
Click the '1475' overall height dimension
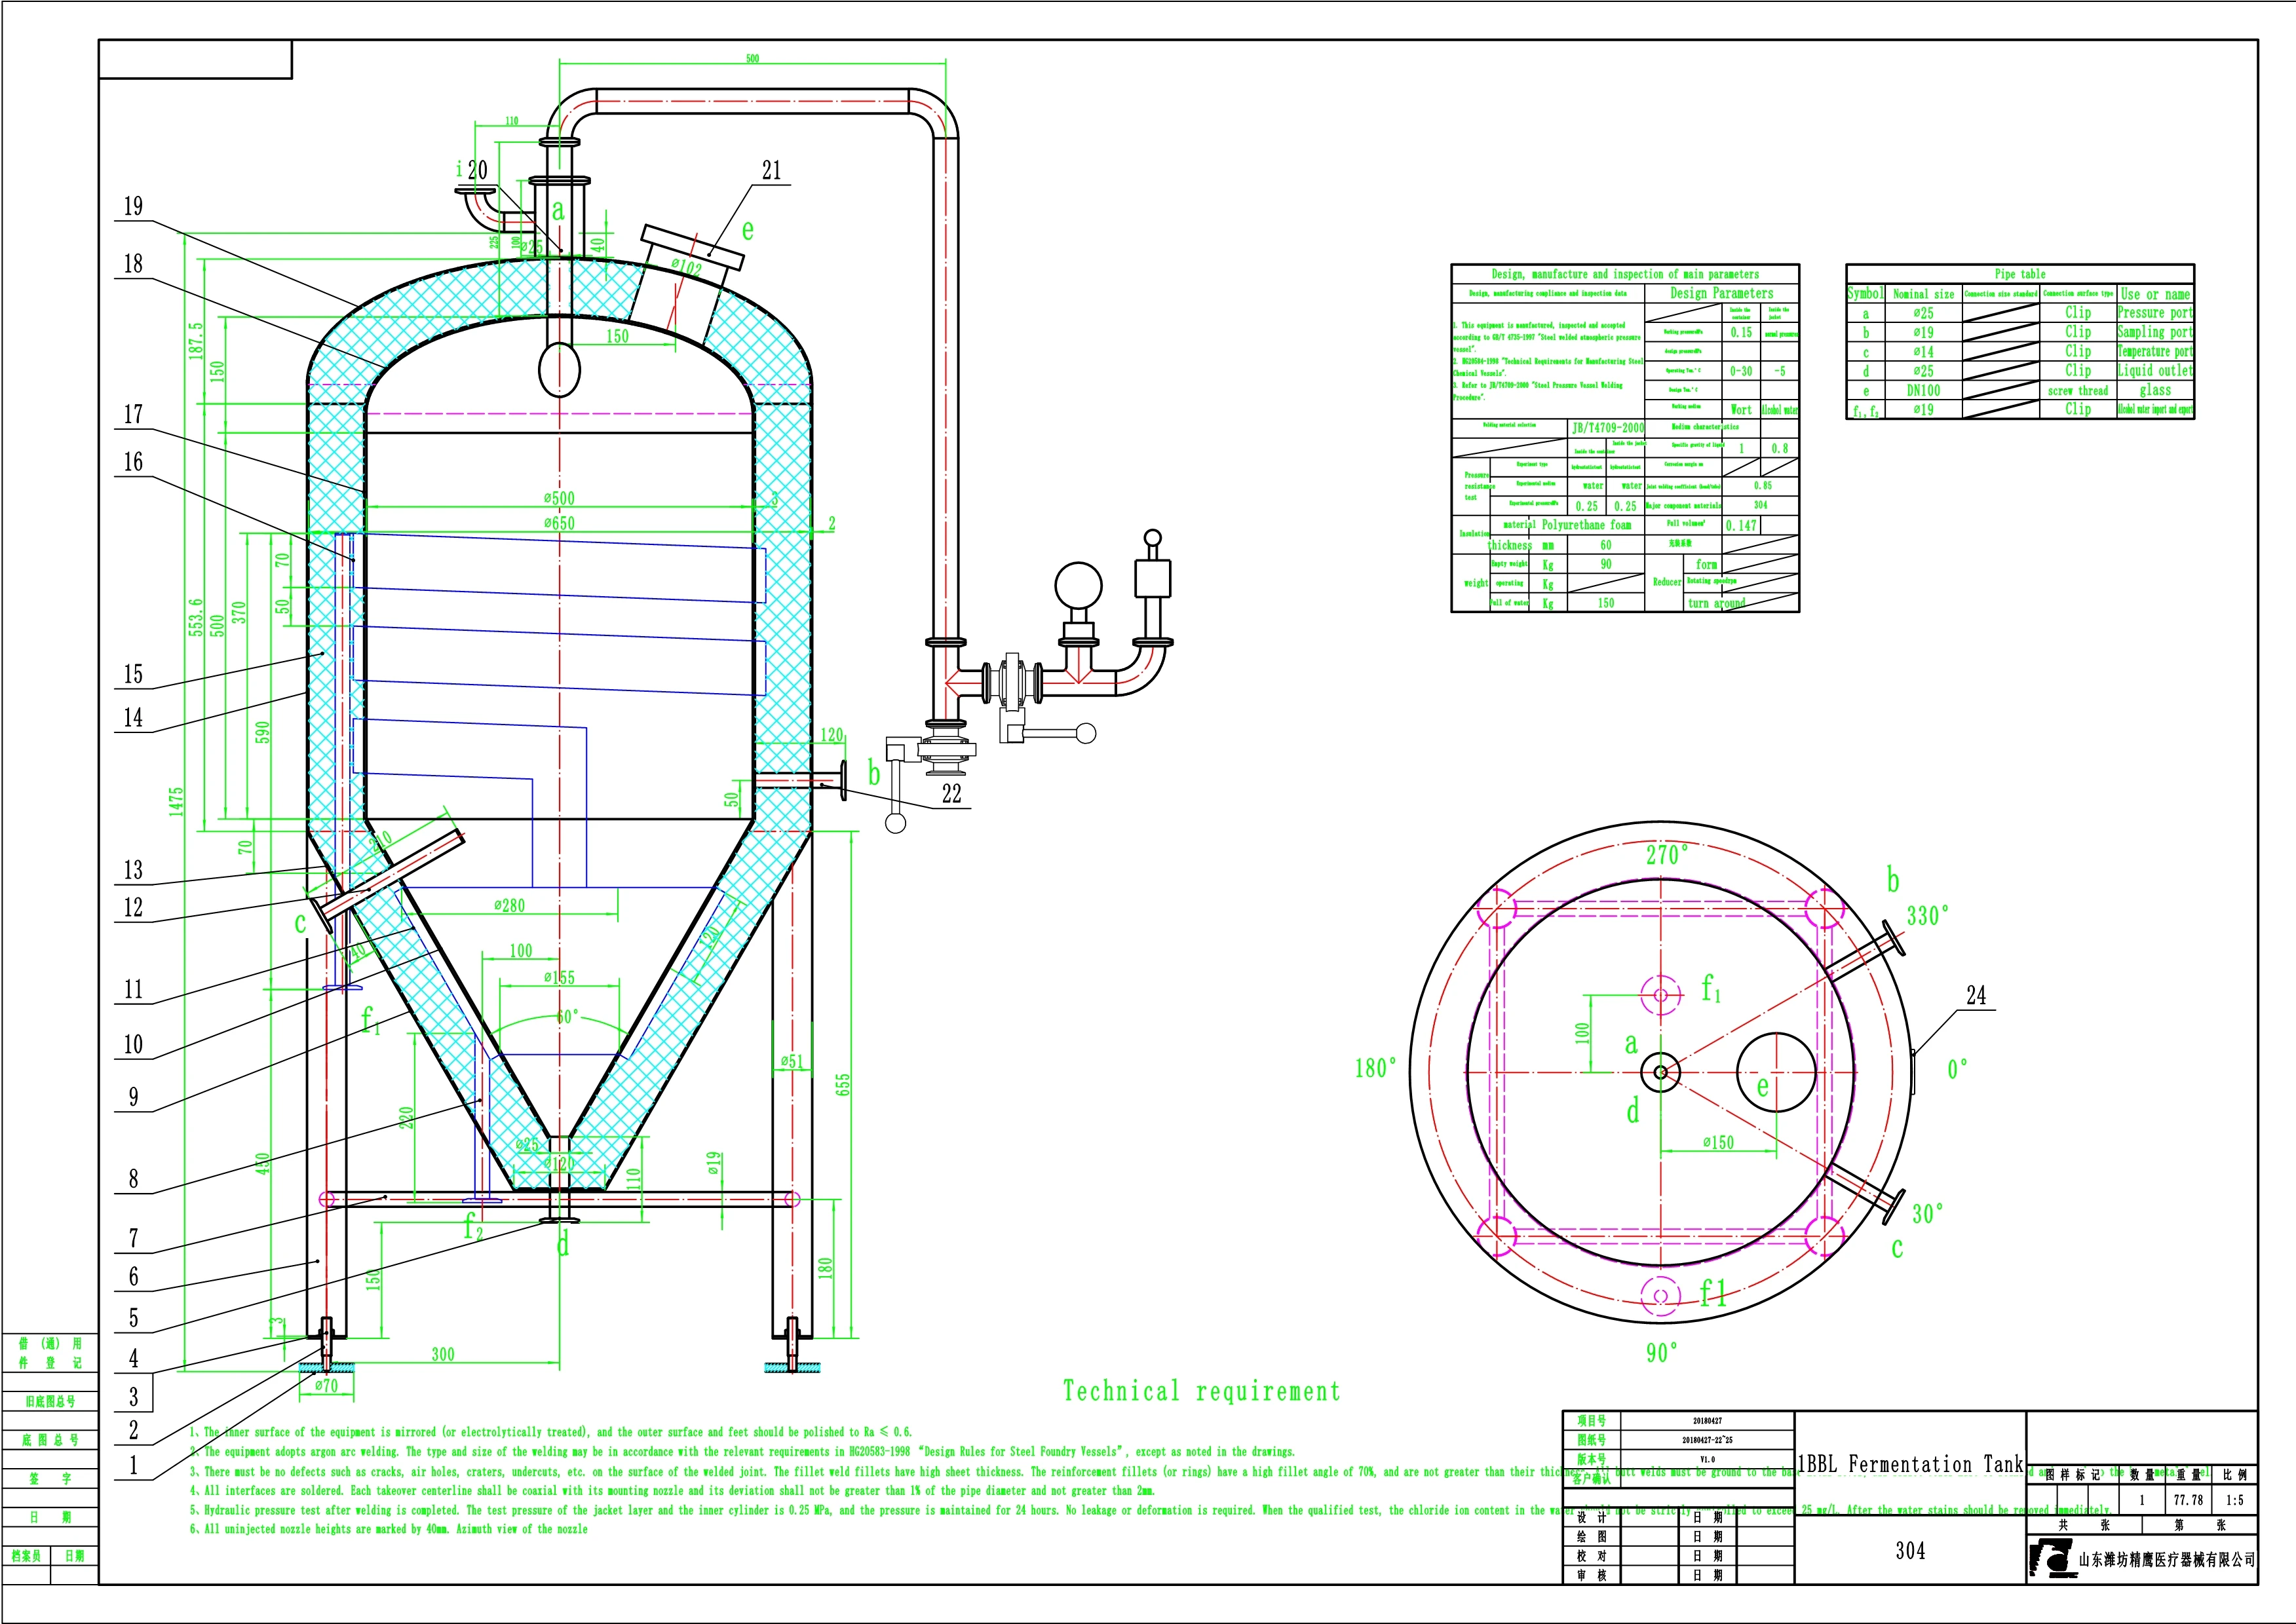[x=177, y=801]
